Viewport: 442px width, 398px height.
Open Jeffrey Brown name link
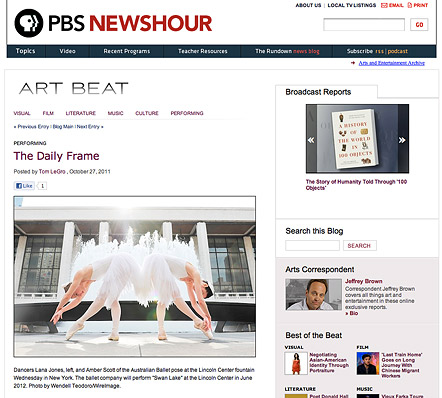click(364, 281)
